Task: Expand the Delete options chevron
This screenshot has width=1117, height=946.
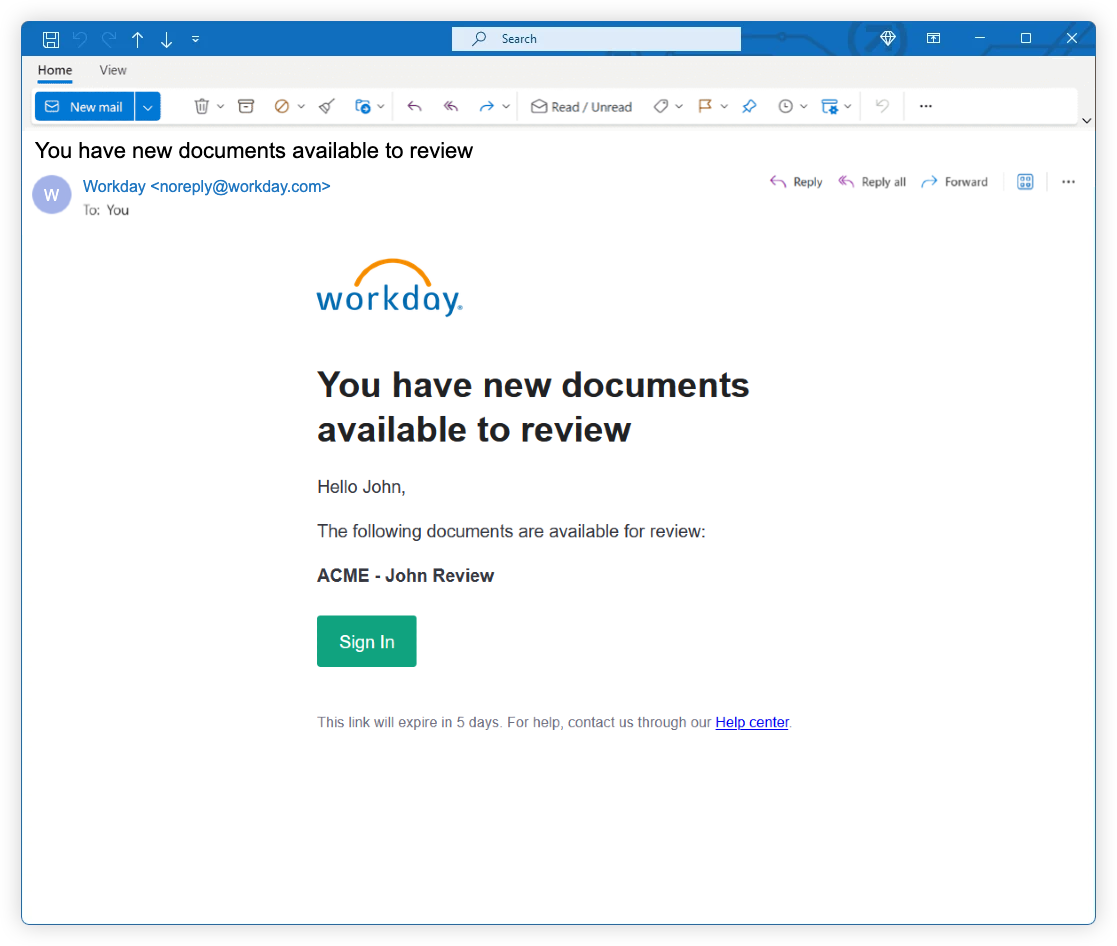Action: [x=221, y=106]
